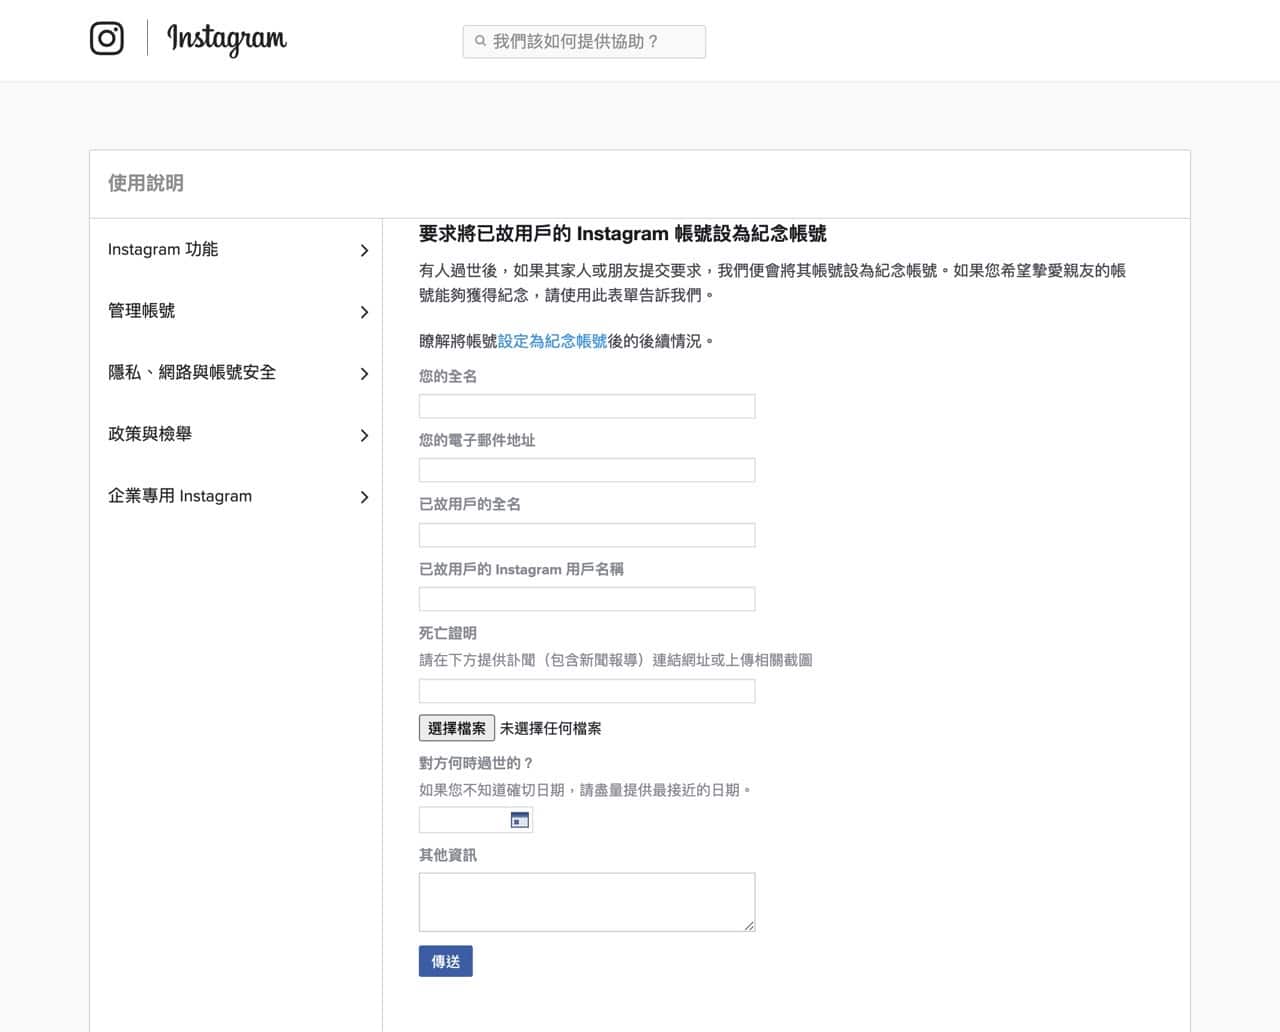Click the Instagram camera logo icon
The width and height of the screenshot is (1280, 1032).
pyautogui.click(x=107, y=38)
